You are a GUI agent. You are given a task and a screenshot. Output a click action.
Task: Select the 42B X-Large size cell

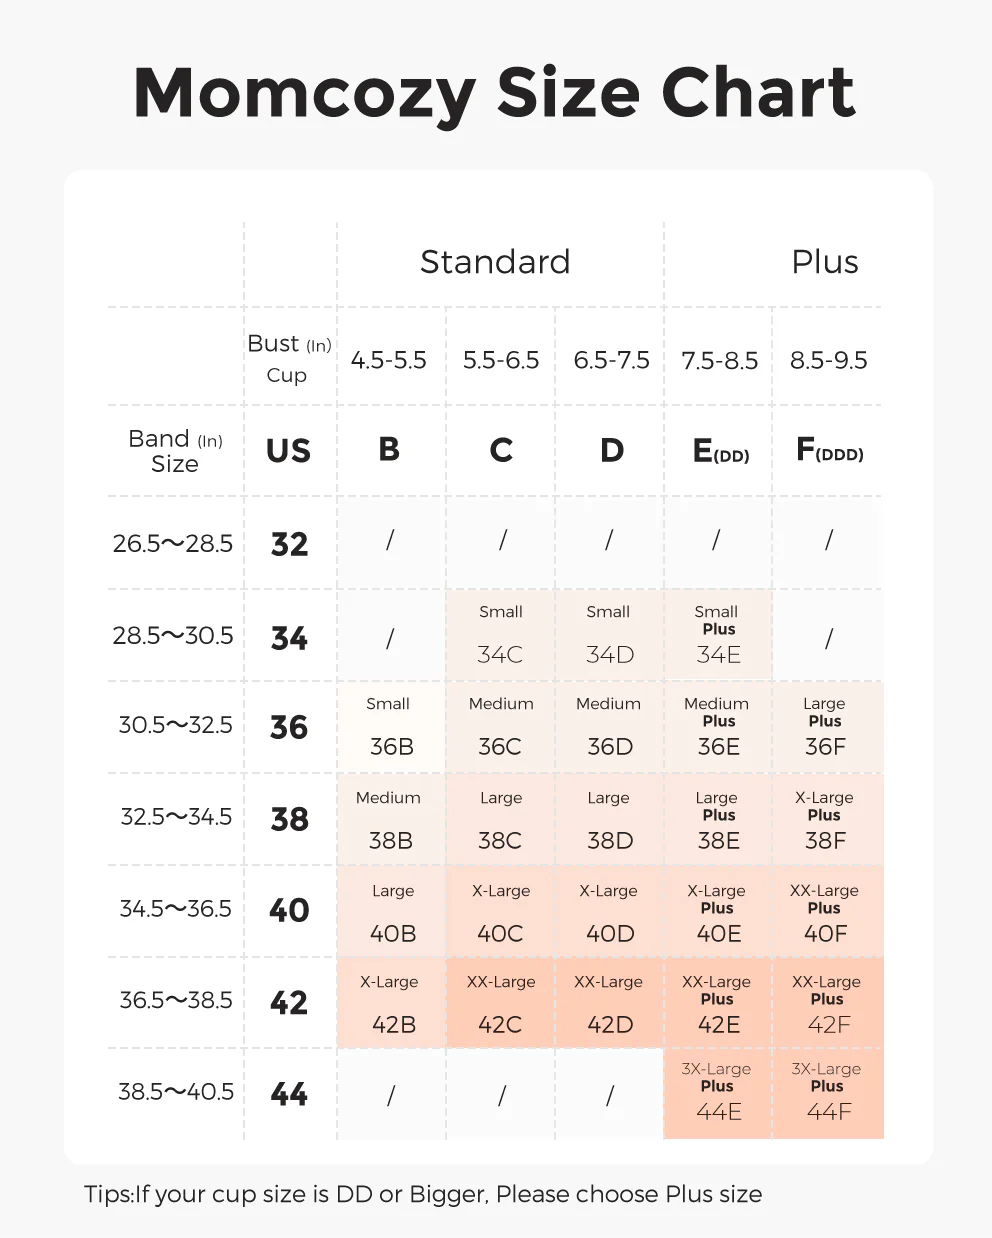(392, 1003)
